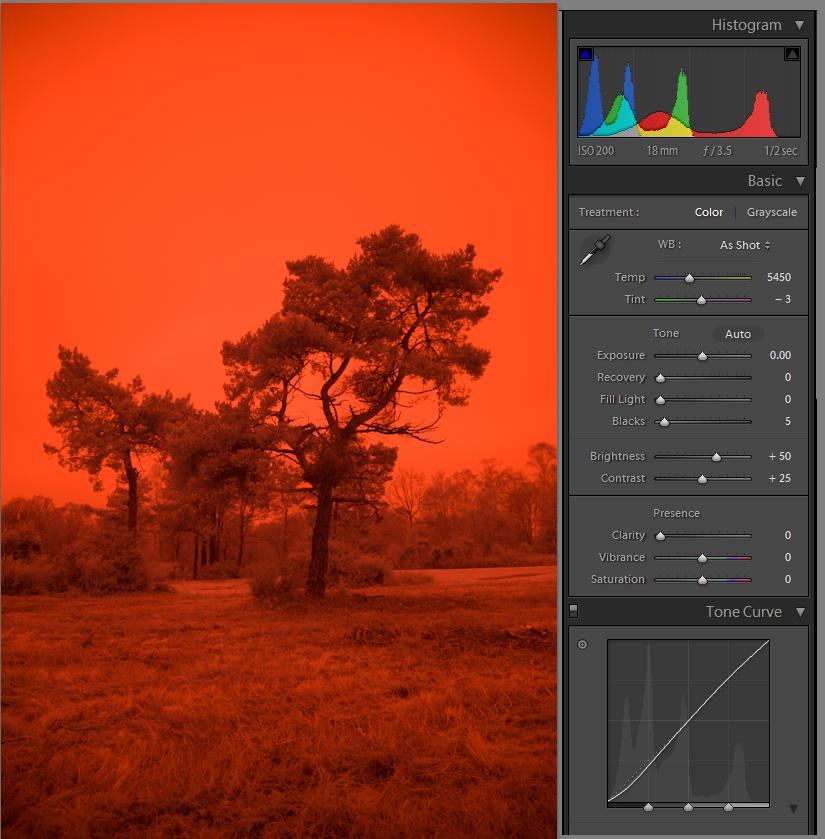Toggle the Tone Curve panel on/off switch
Image resolution: width=825 pixels, height=839 pixels.
tap(573, 610)
